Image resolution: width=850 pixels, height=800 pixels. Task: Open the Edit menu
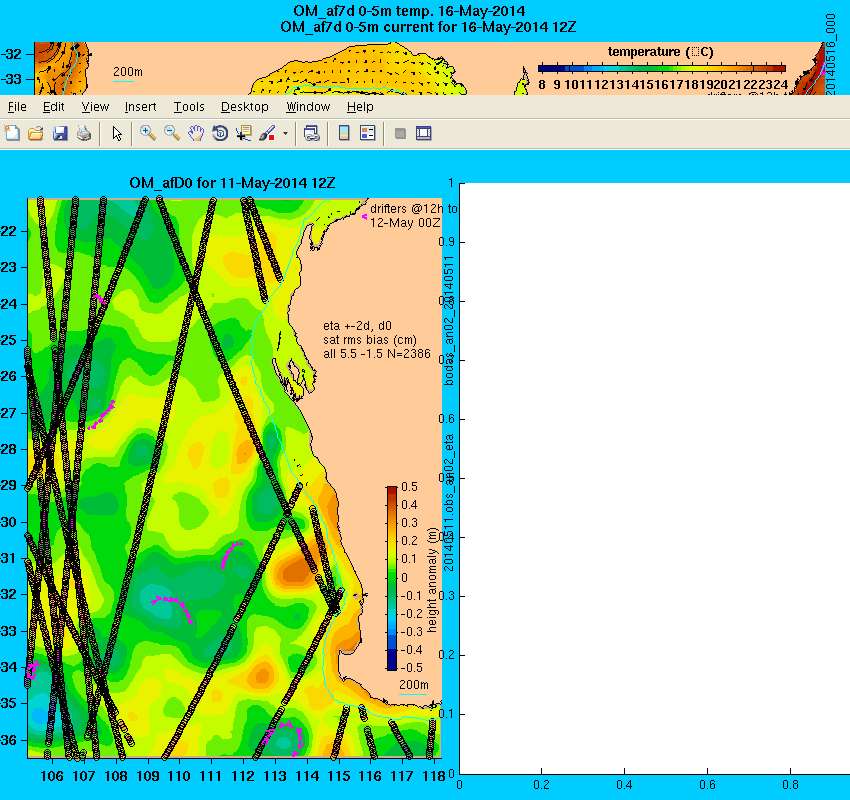(54, 107)
